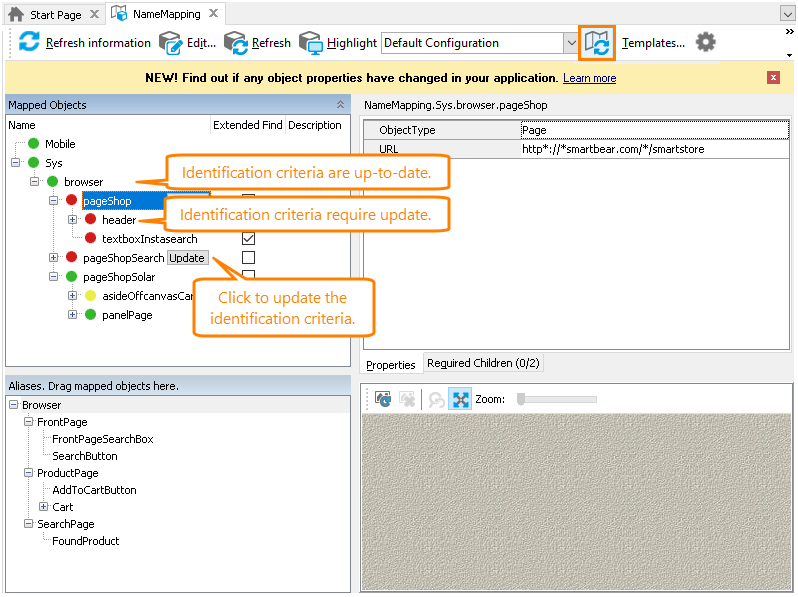Switch to Required Children (0/2) tab
This screenshot has width=798, height=597.
pyautogui.click(x=484, y=364)
